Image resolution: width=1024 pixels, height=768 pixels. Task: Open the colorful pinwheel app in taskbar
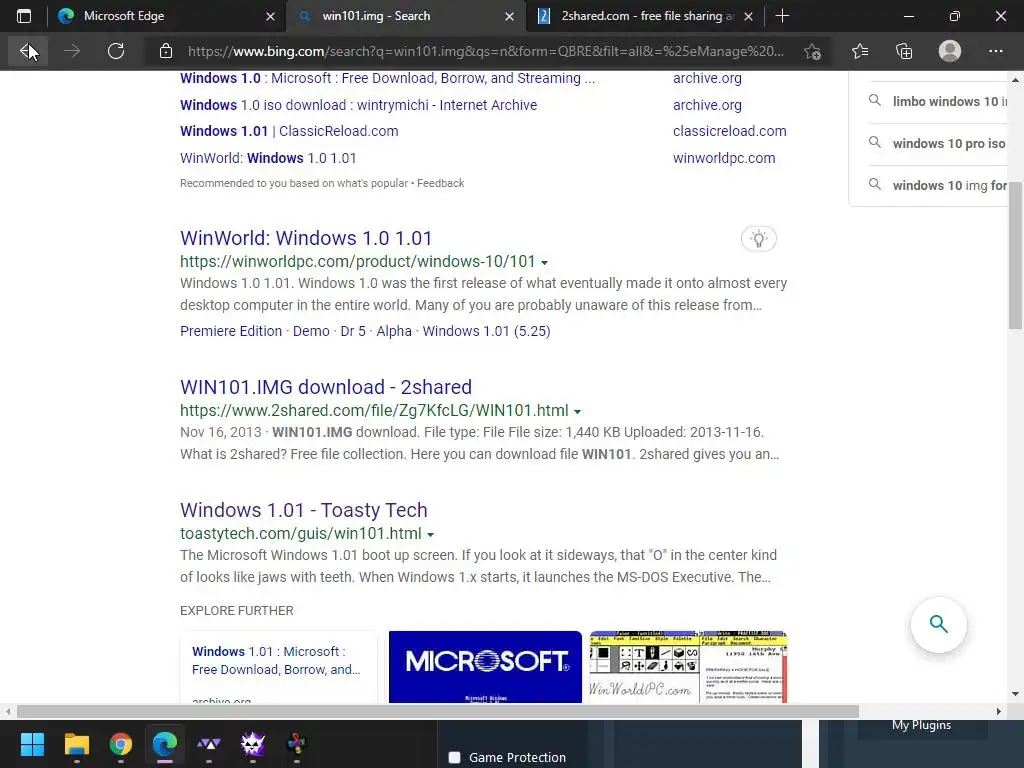(296, 744)
